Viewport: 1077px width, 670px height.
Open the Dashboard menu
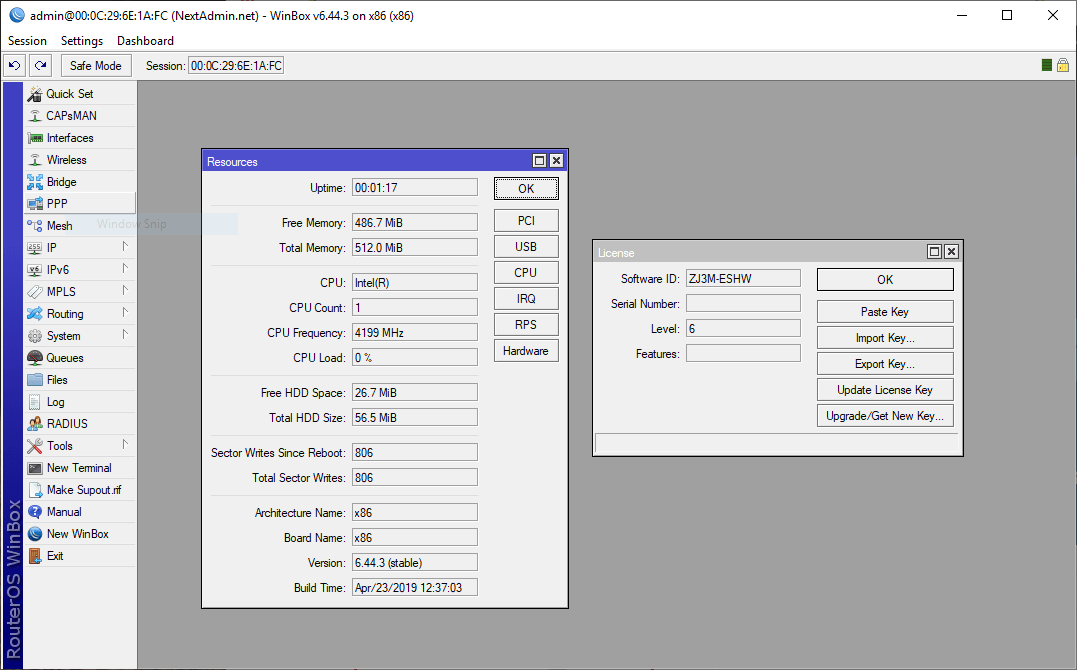coord(145,41)
